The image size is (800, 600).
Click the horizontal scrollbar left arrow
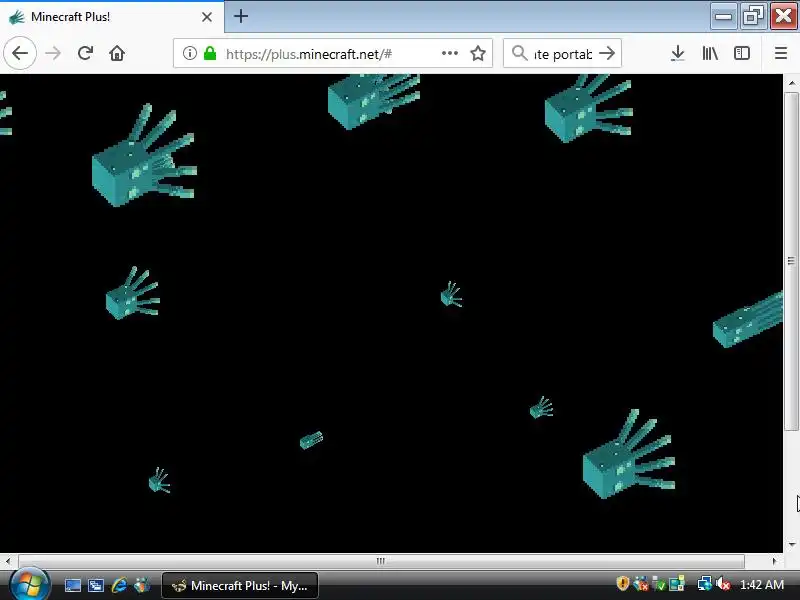point(8,561)
